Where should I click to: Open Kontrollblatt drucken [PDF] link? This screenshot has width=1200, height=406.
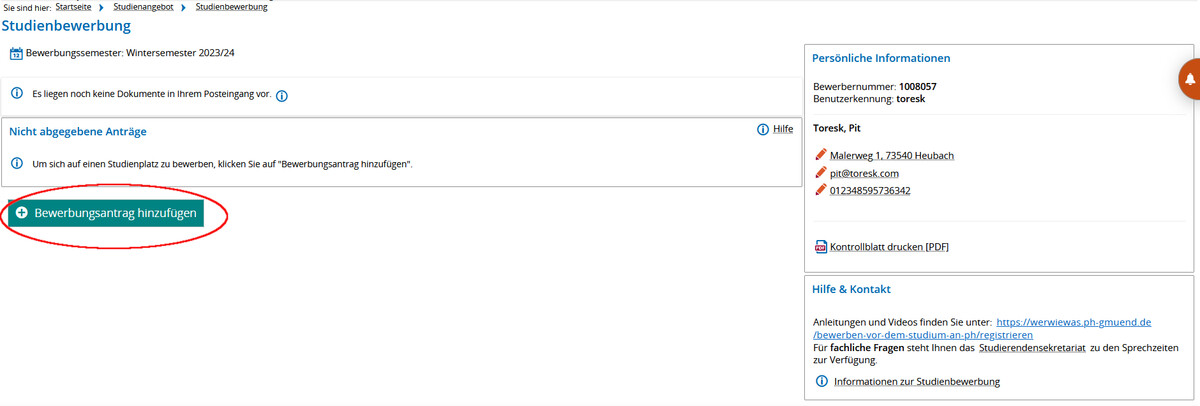pyautogui.click(x=889, y=247)
